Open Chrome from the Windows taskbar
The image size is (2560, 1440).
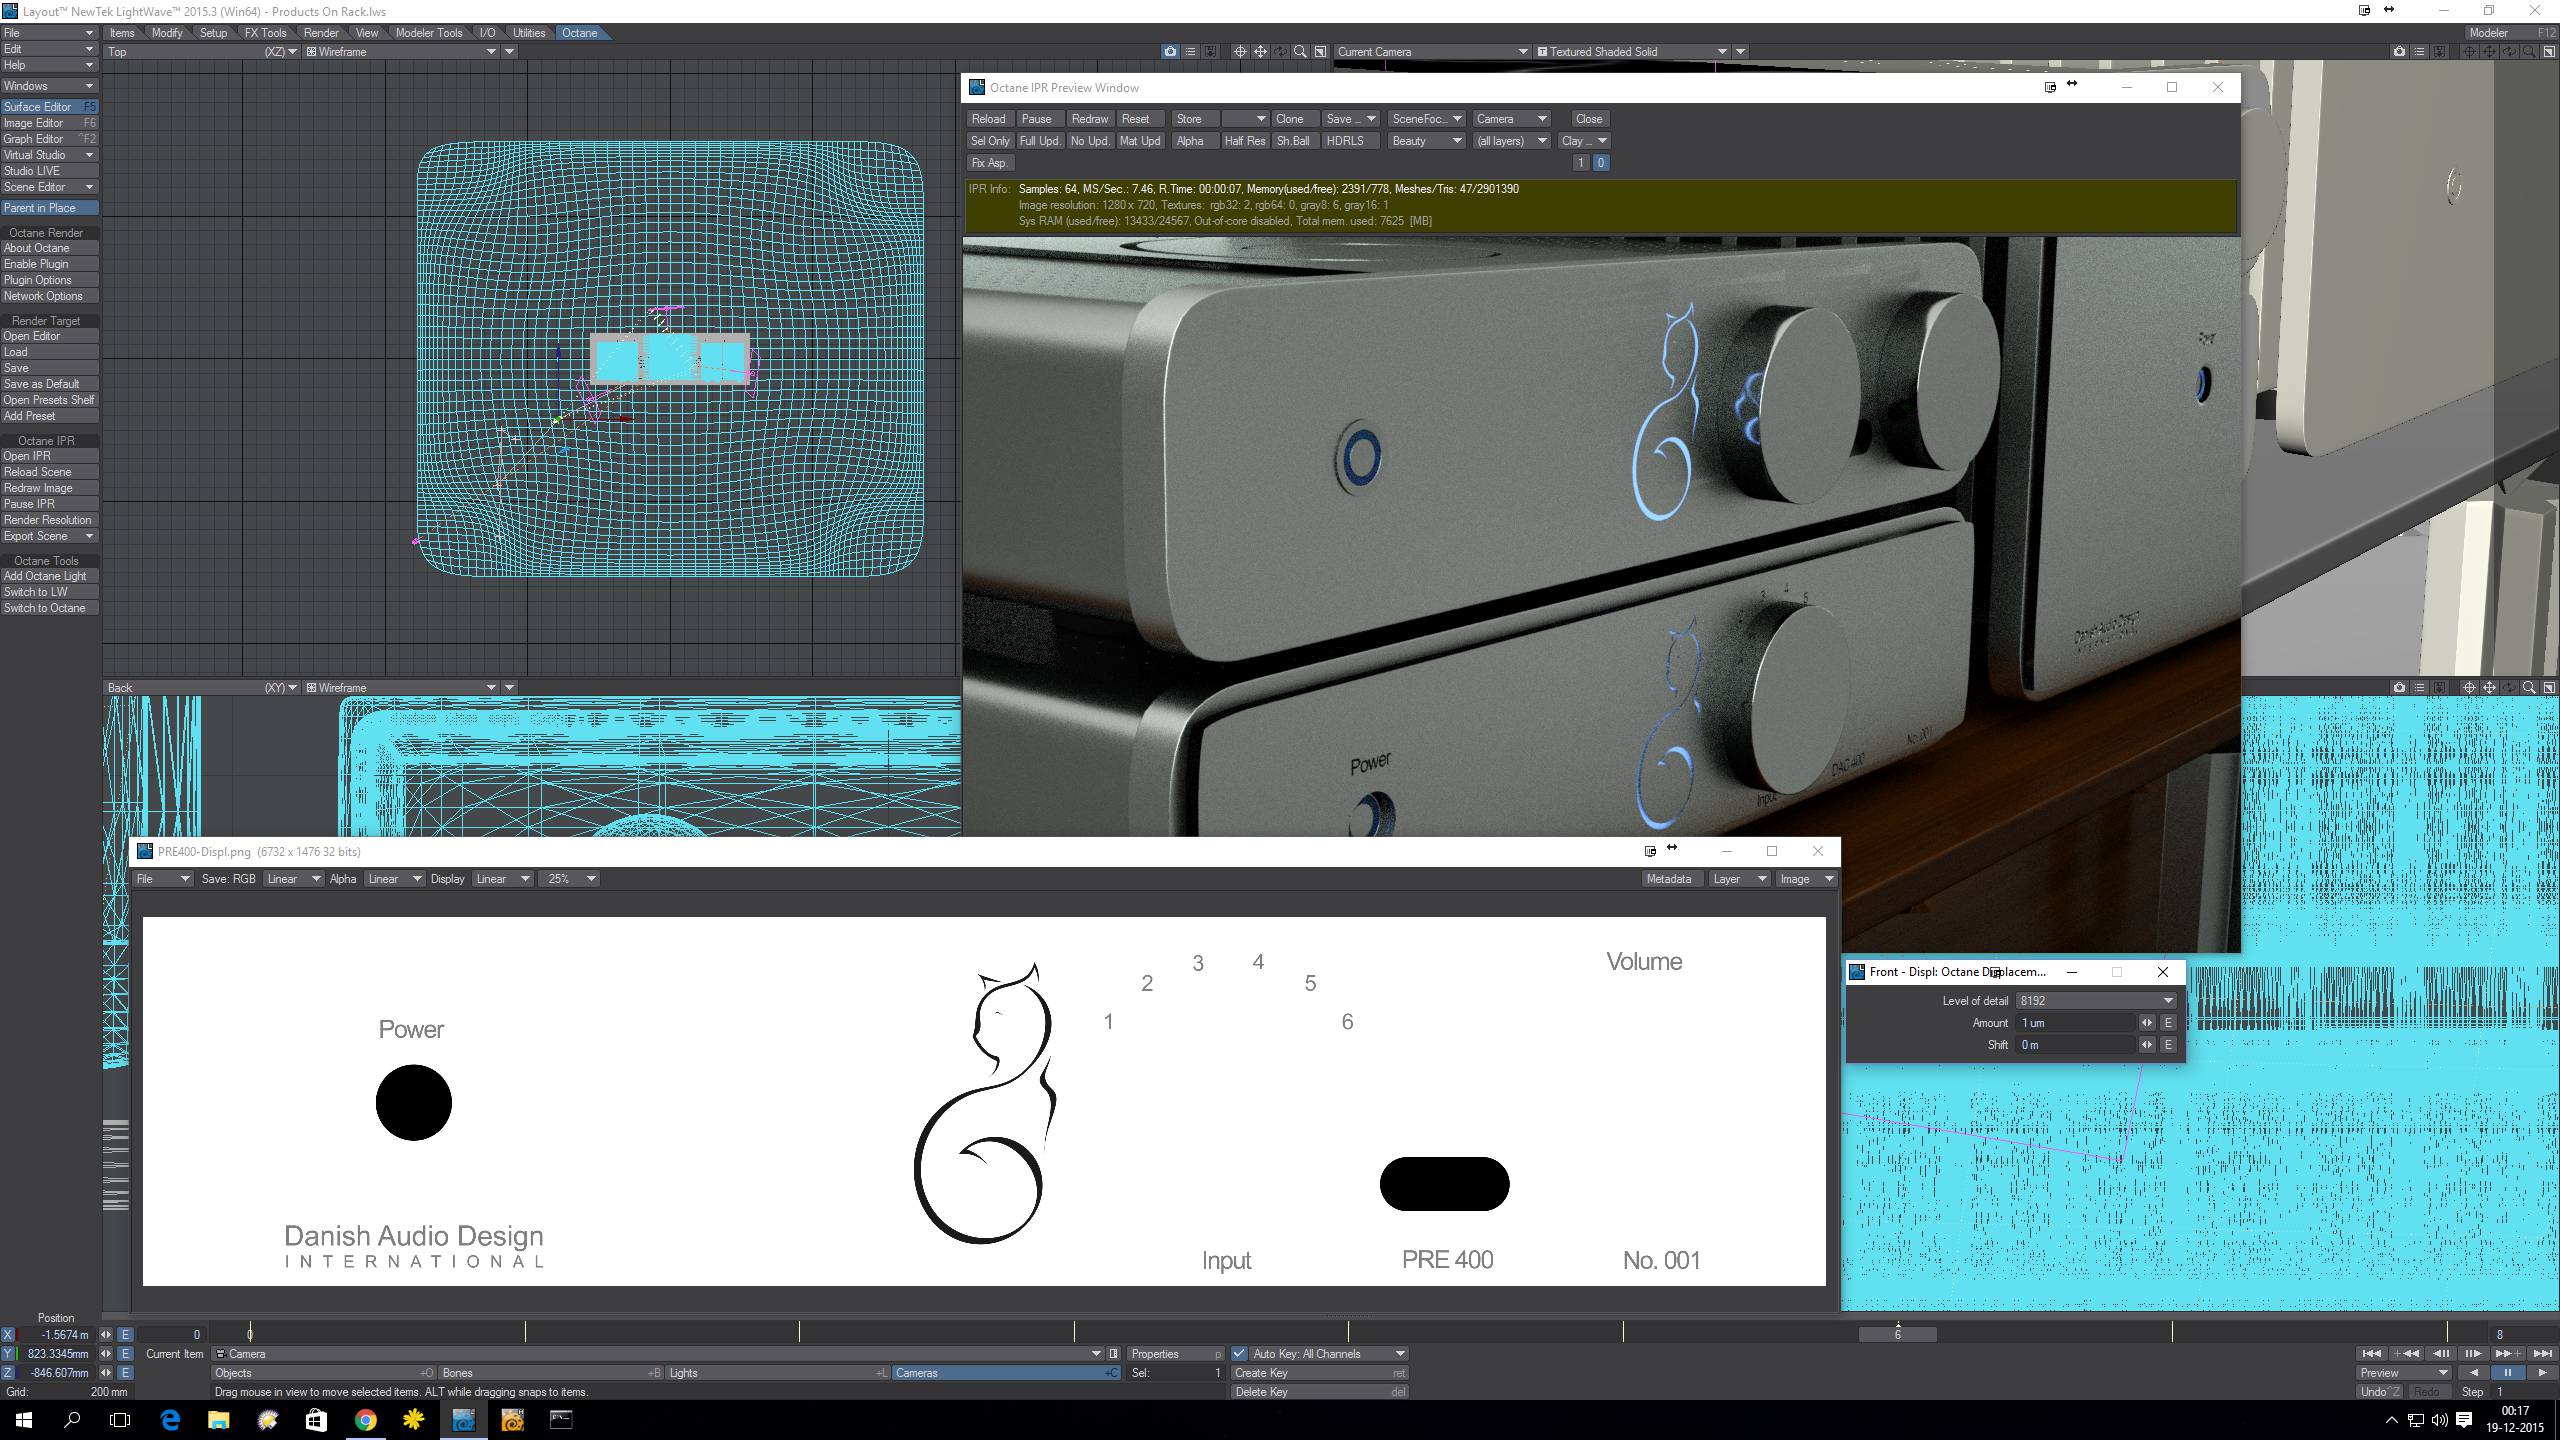click(365, 1419)
